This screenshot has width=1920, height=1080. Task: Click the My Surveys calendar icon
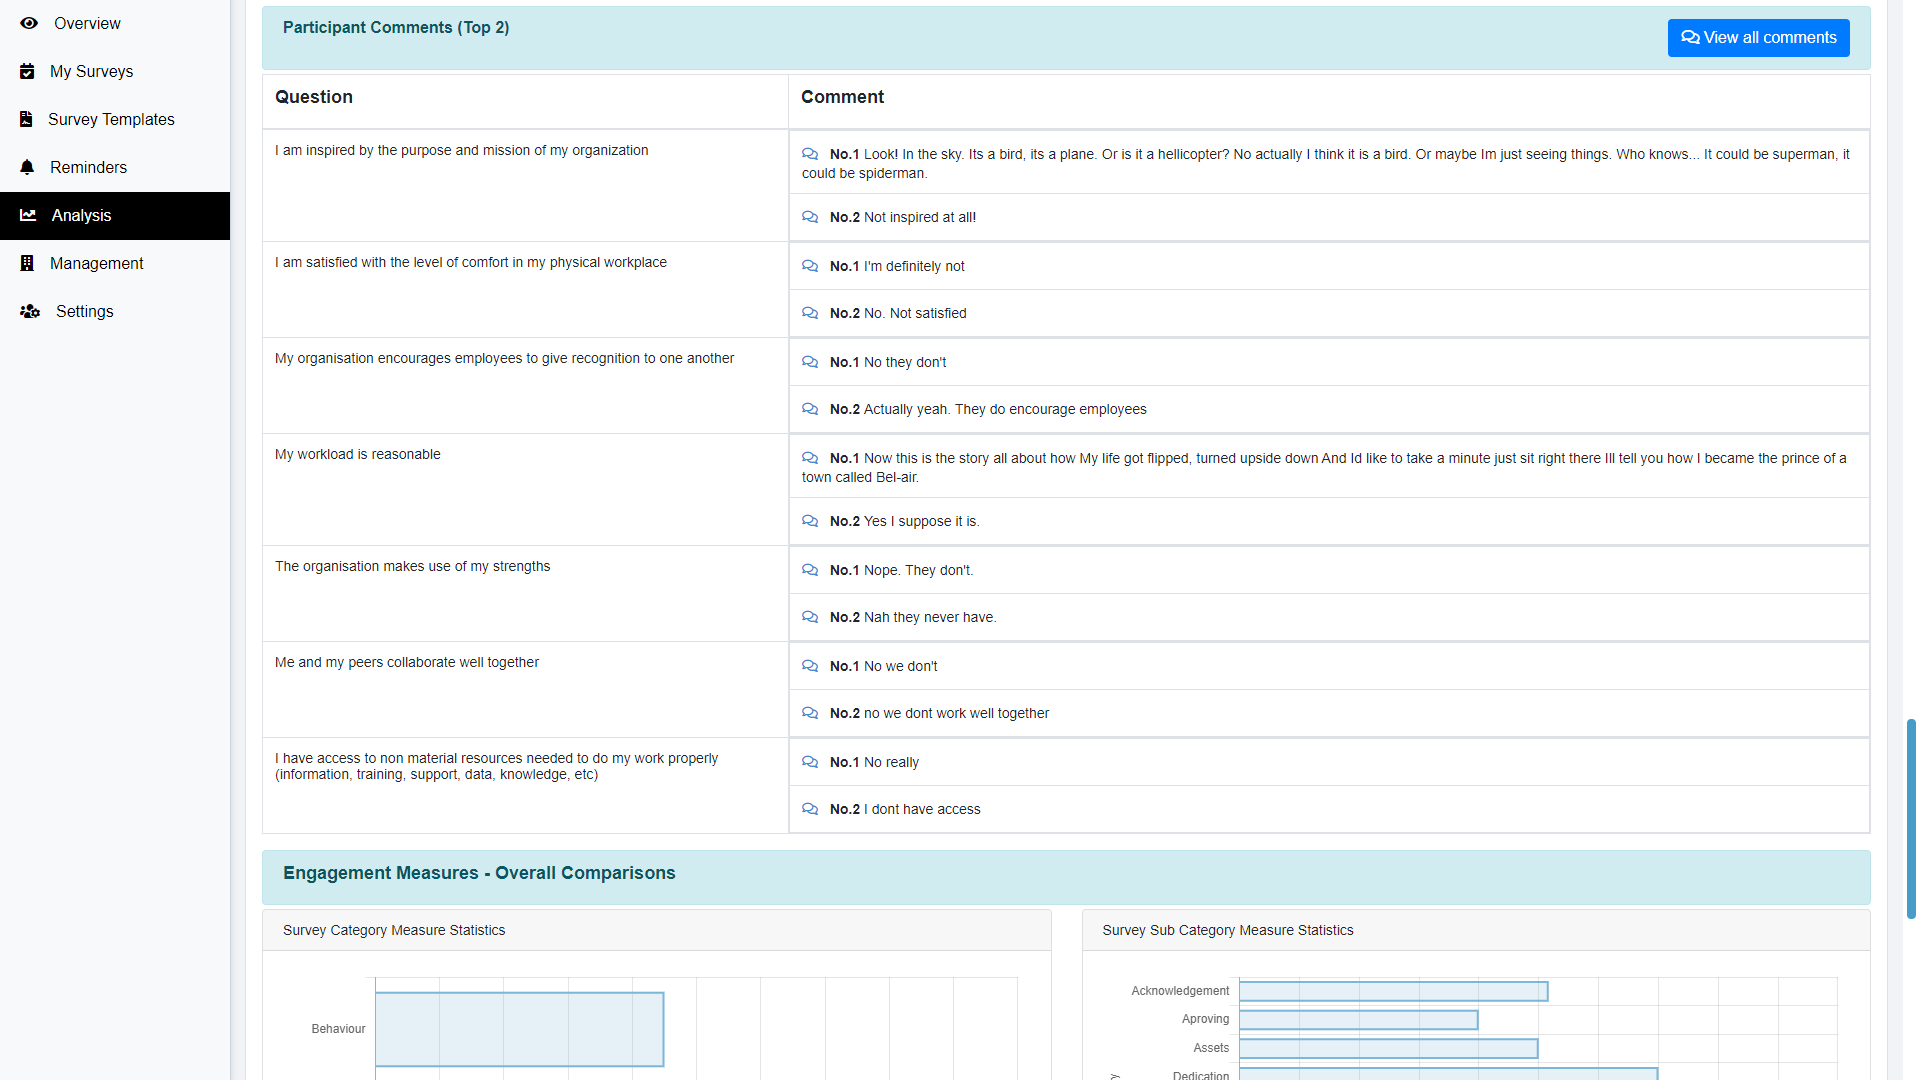point(27,71)
